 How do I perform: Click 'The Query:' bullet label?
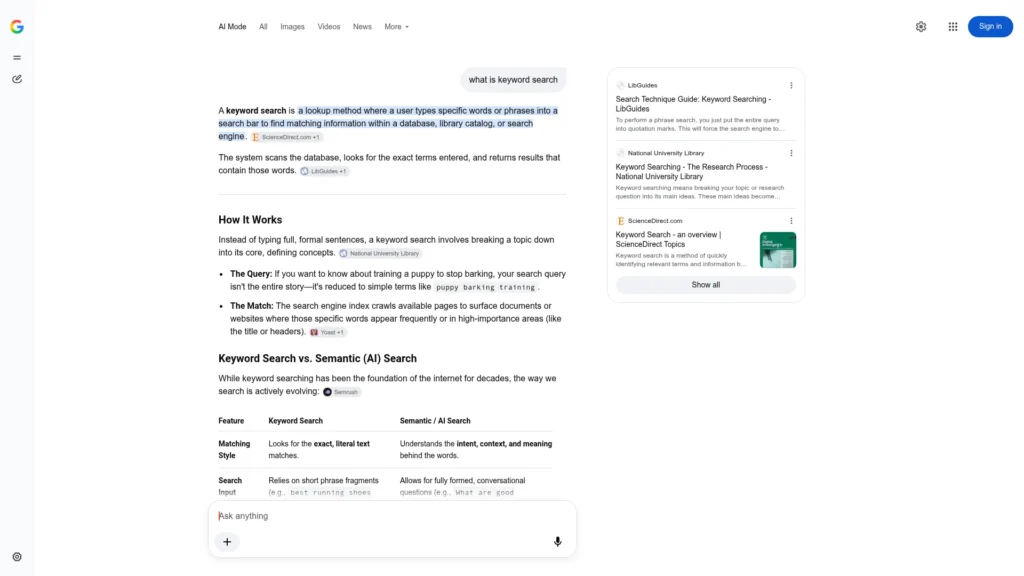click(x=251, y=274)
